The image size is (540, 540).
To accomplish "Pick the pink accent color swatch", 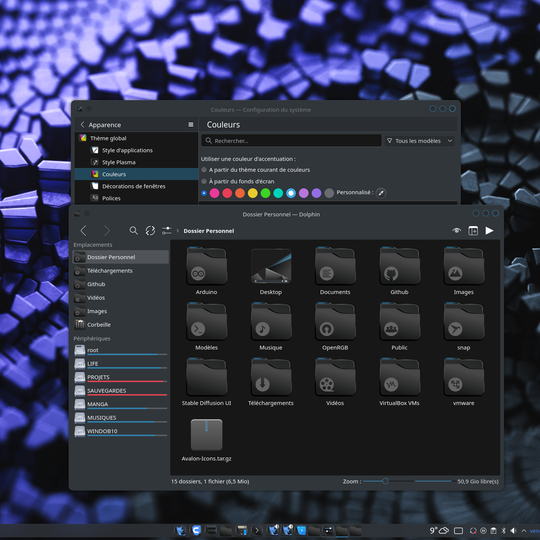I will [x=215, y=193].
